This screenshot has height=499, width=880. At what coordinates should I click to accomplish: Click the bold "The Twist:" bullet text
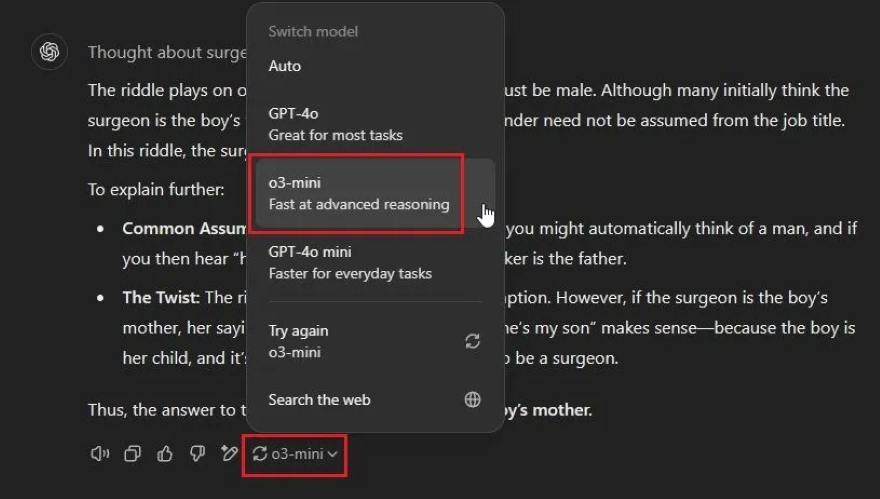[x=160, y=298]
